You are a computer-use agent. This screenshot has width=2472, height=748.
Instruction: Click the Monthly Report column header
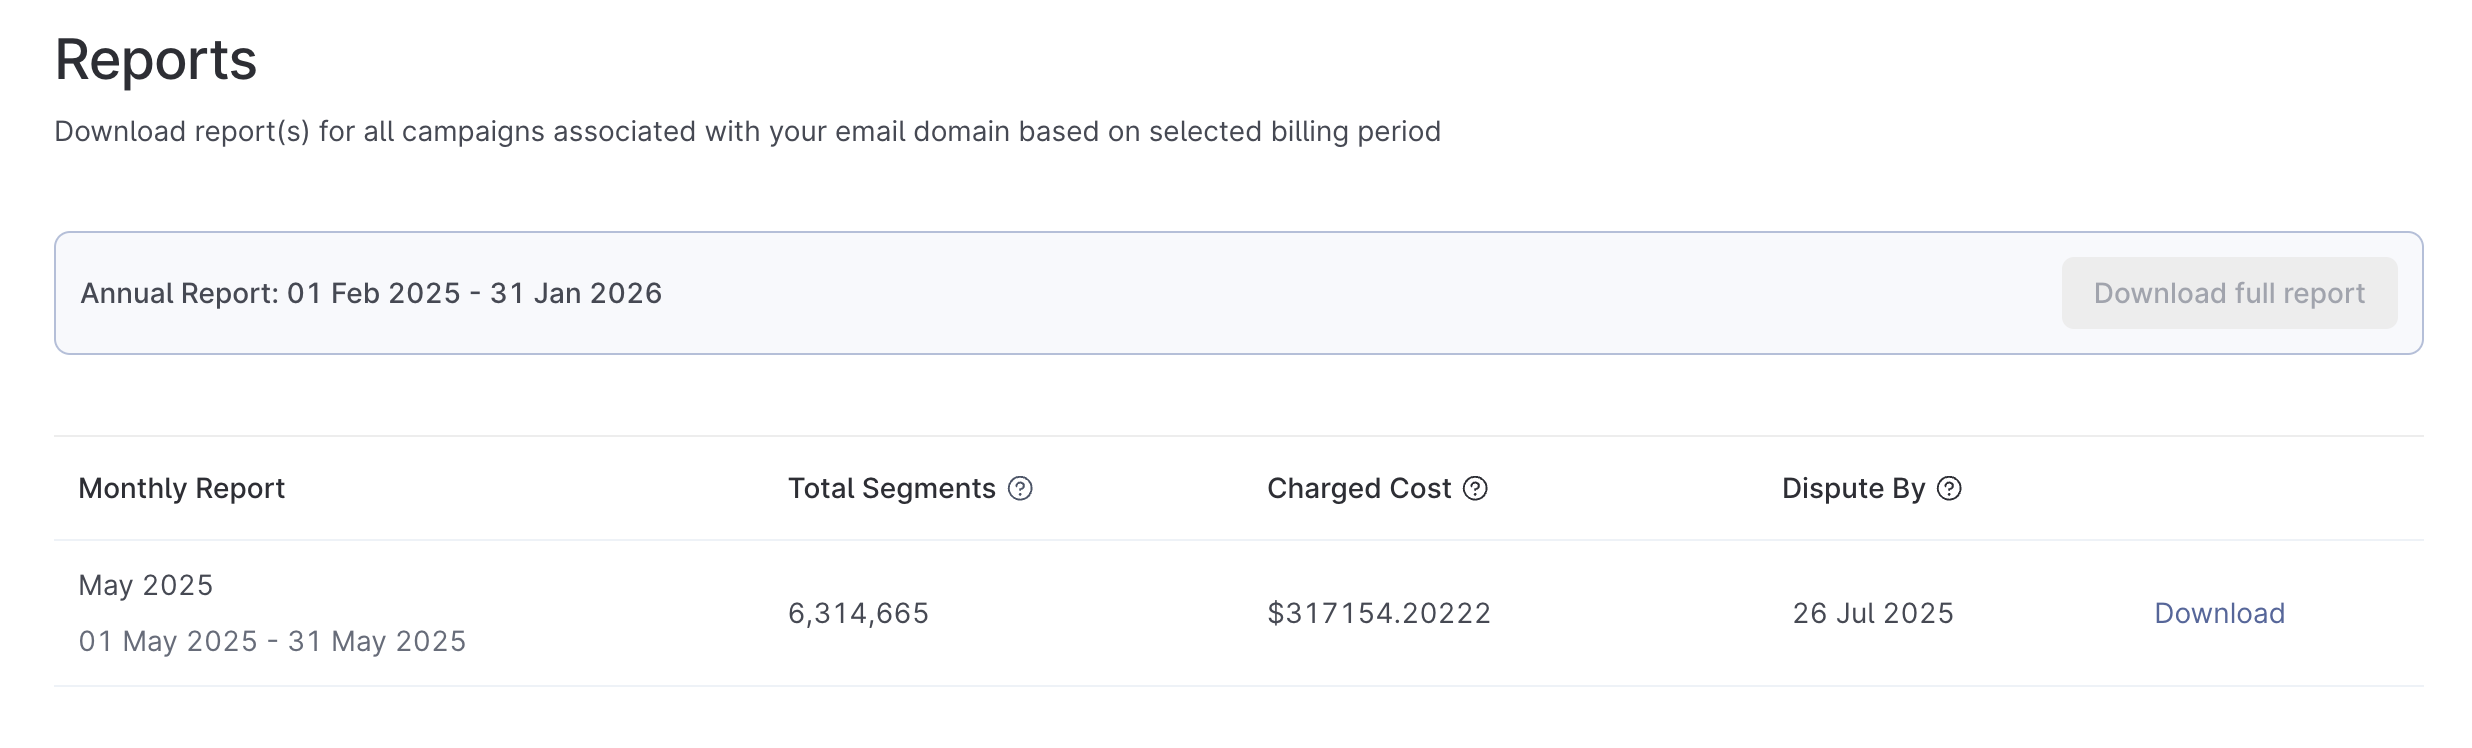[x=182, y=488]
